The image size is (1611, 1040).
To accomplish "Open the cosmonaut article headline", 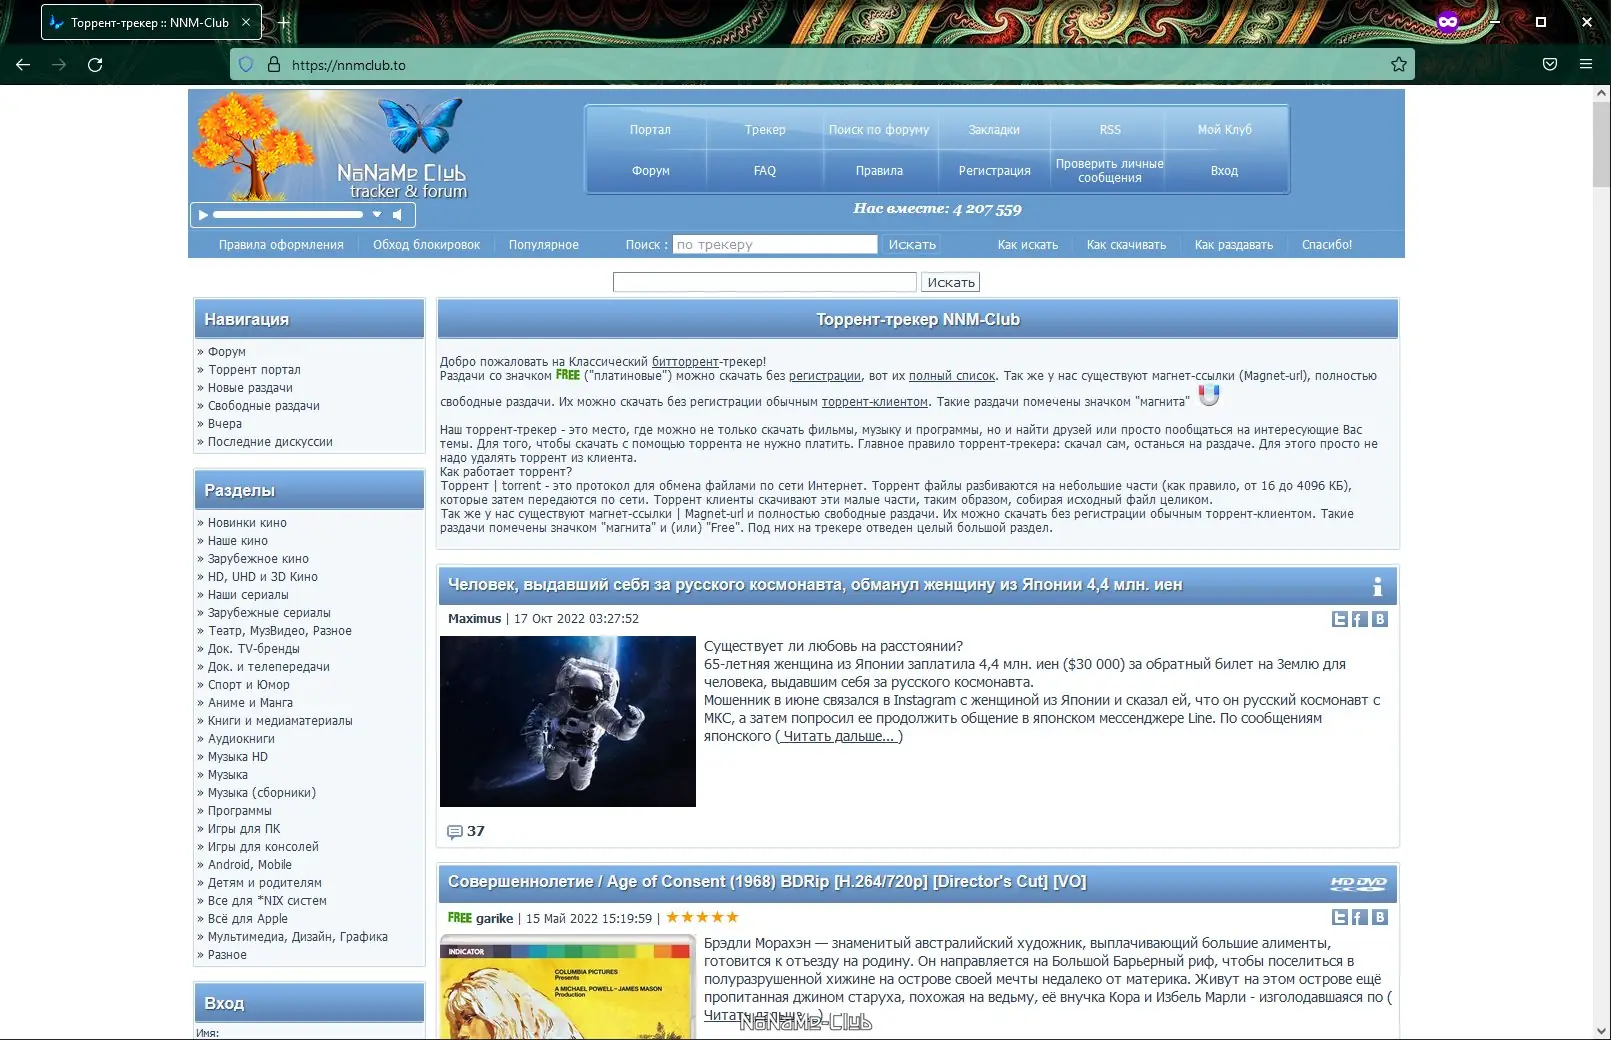I will point(815,585).
